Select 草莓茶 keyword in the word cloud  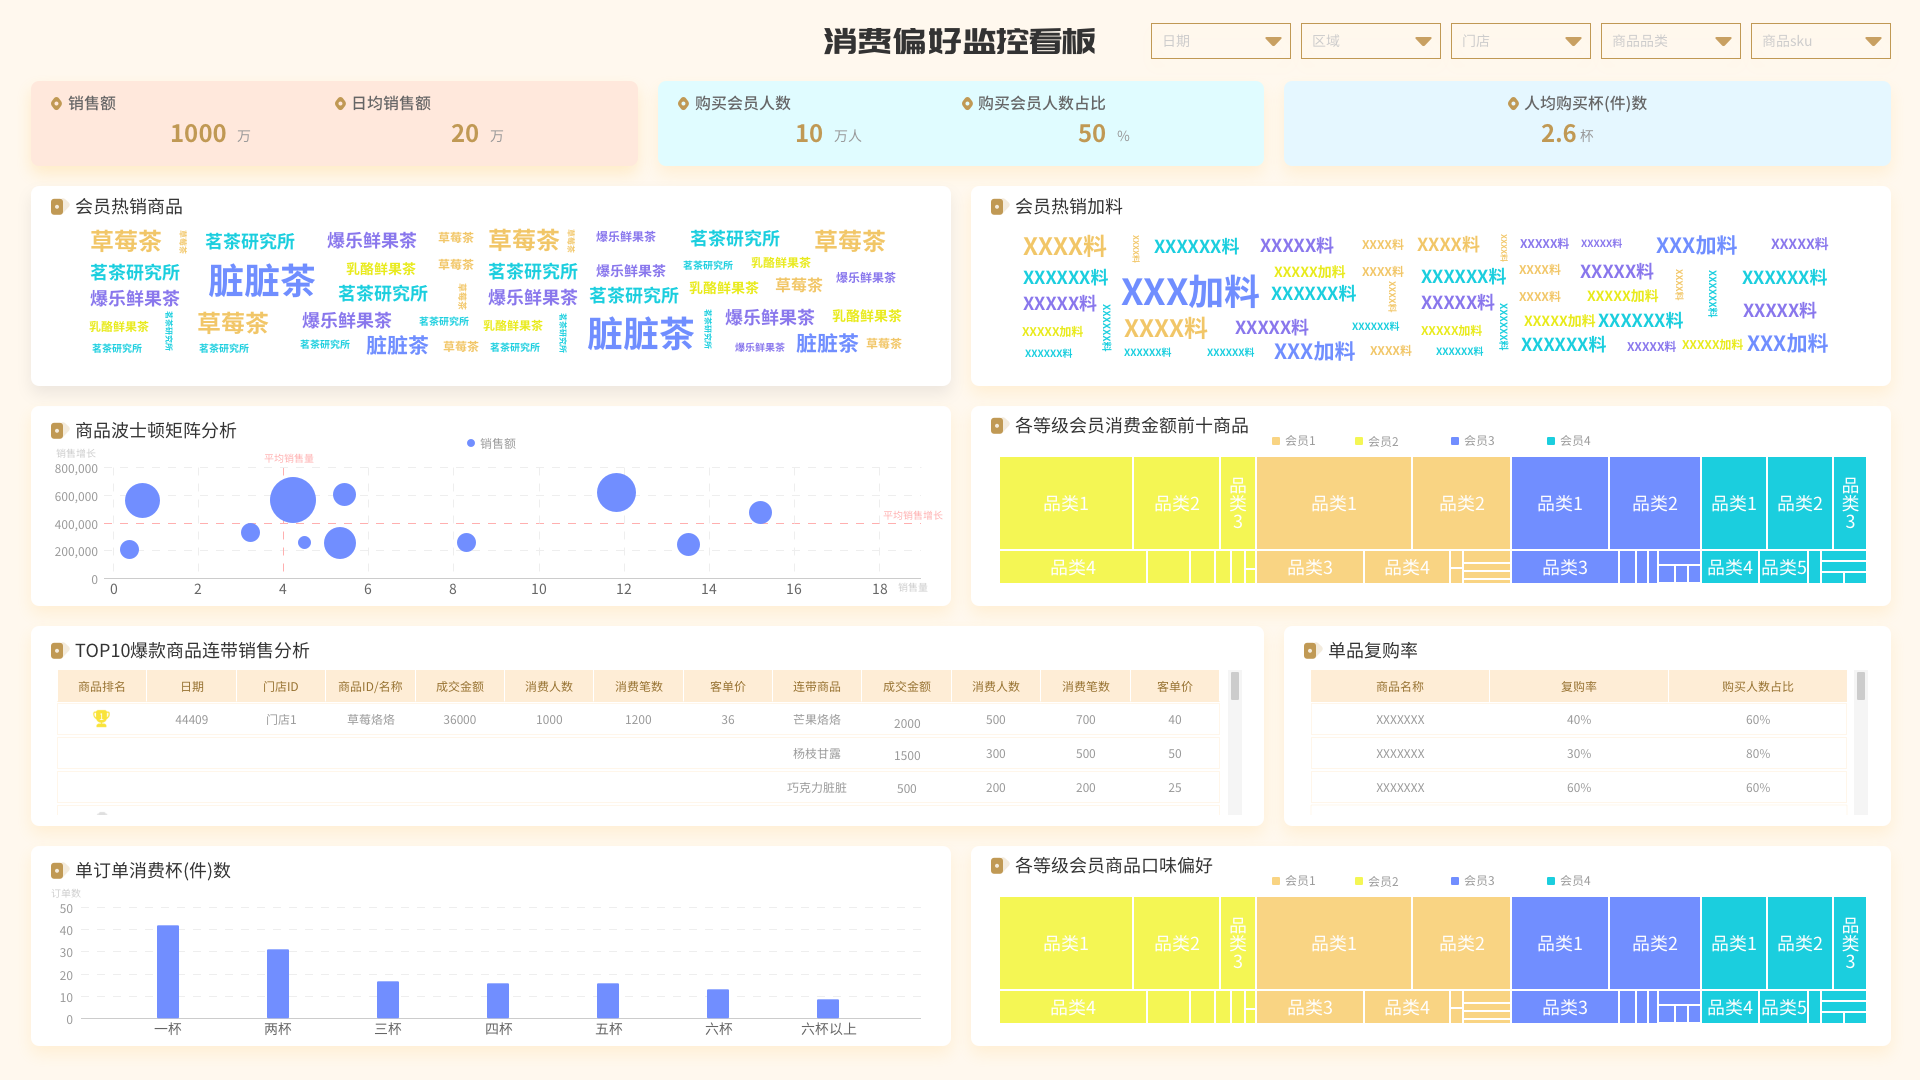(525, 240)
